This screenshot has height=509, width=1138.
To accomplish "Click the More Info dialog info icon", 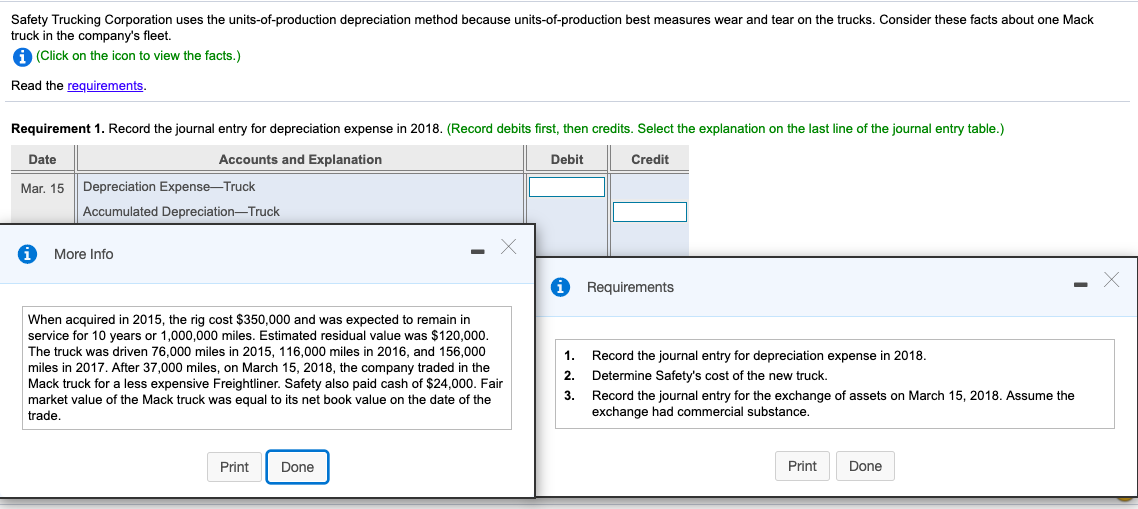I will [28, 254].
